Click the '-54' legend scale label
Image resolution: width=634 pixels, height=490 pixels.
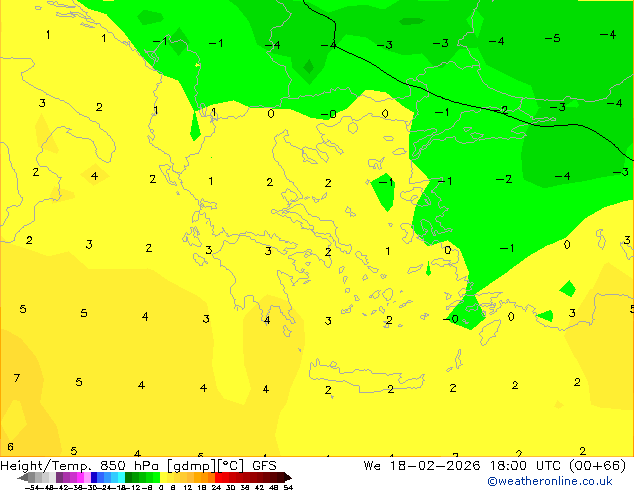click(32, 488)
